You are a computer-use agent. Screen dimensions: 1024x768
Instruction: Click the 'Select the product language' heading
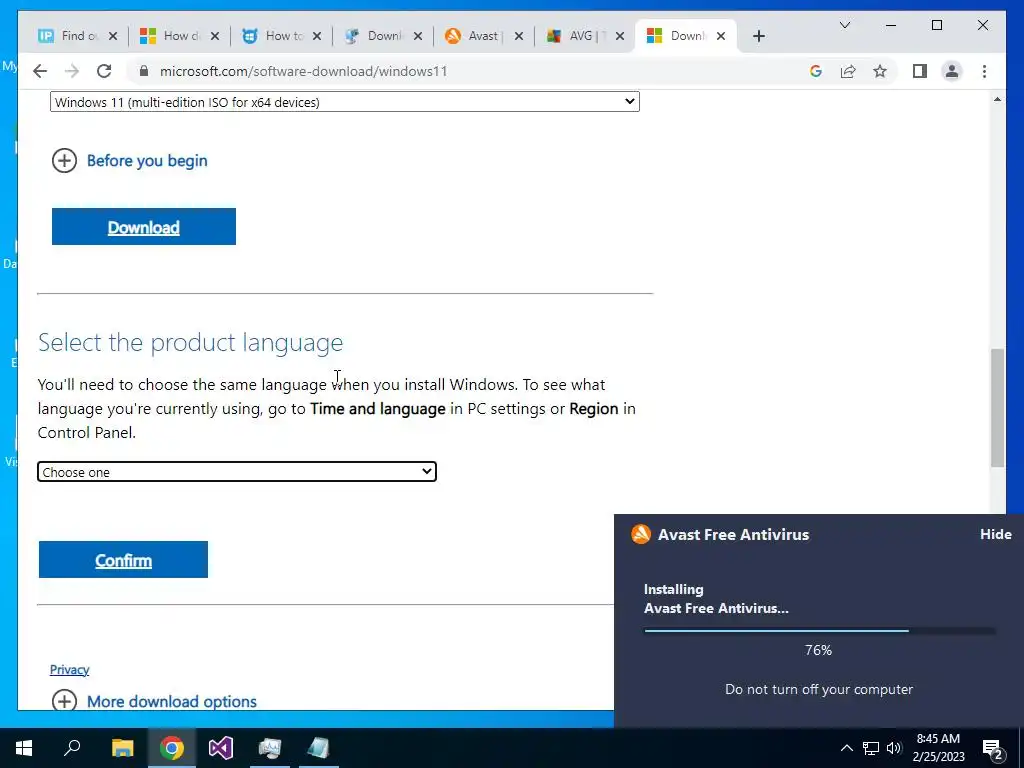[x=191, y=342]
